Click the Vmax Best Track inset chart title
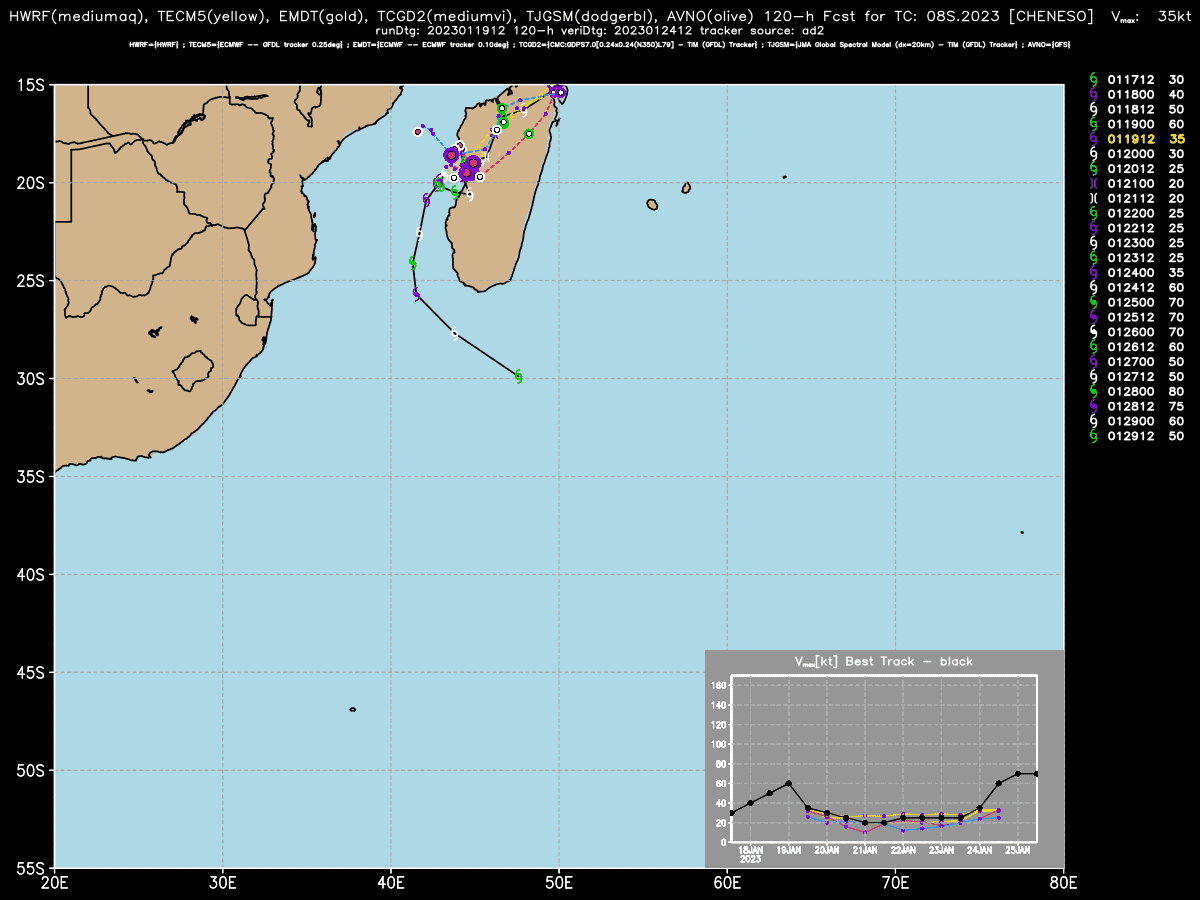Image resolution: width=1200 pixels, height=900 pixels. coord(884,661)
